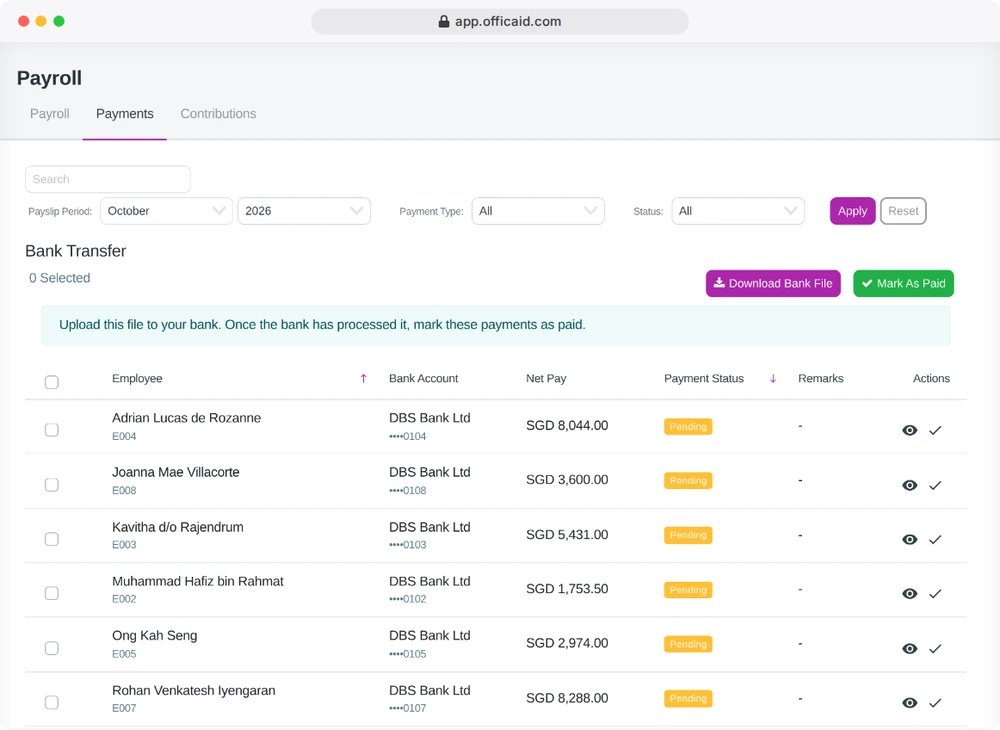
Task: Click the app.officaid.com address bar
Action: (500, 22)
